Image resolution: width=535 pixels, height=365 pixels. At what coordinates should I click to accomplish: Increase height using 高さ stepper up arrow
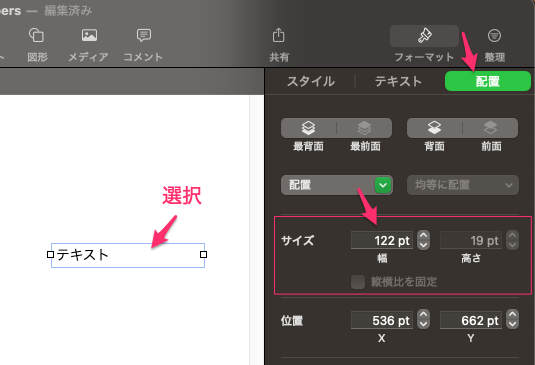(x=512, y=235)
